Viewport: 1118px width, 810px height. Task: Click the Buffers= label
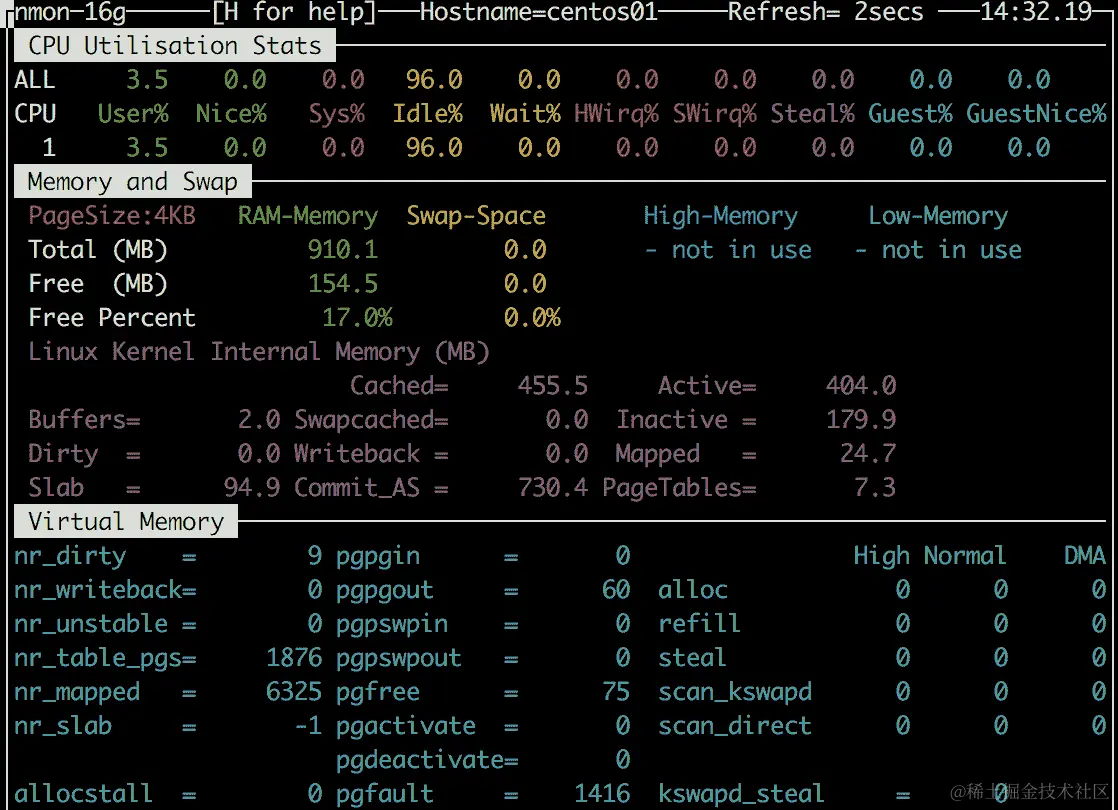pos(84,419)
